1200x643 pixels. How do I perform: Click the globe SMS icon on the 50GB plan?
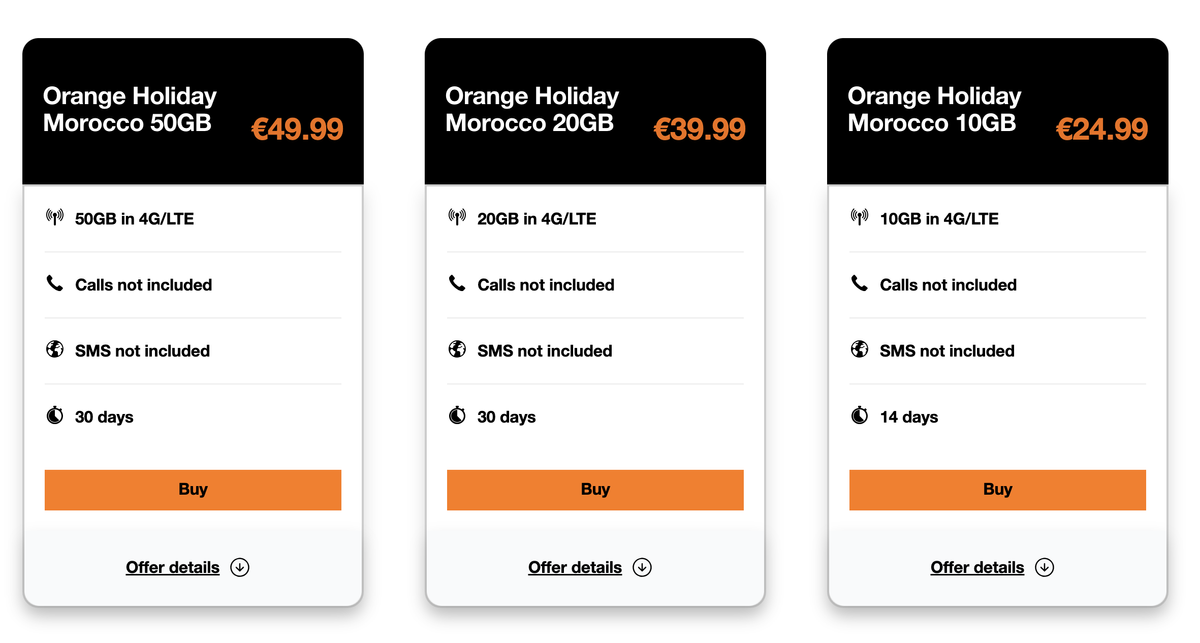click(55, 350)
